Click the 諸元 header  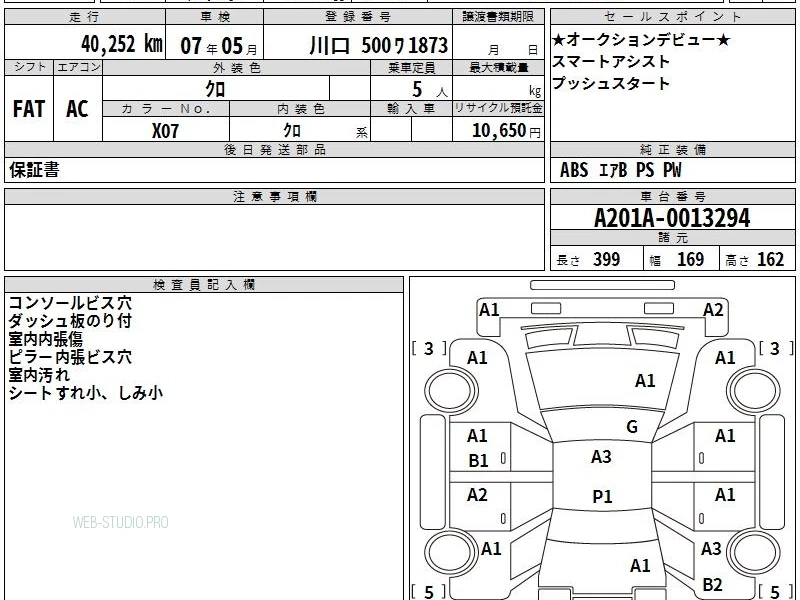[x=672, y=237]
